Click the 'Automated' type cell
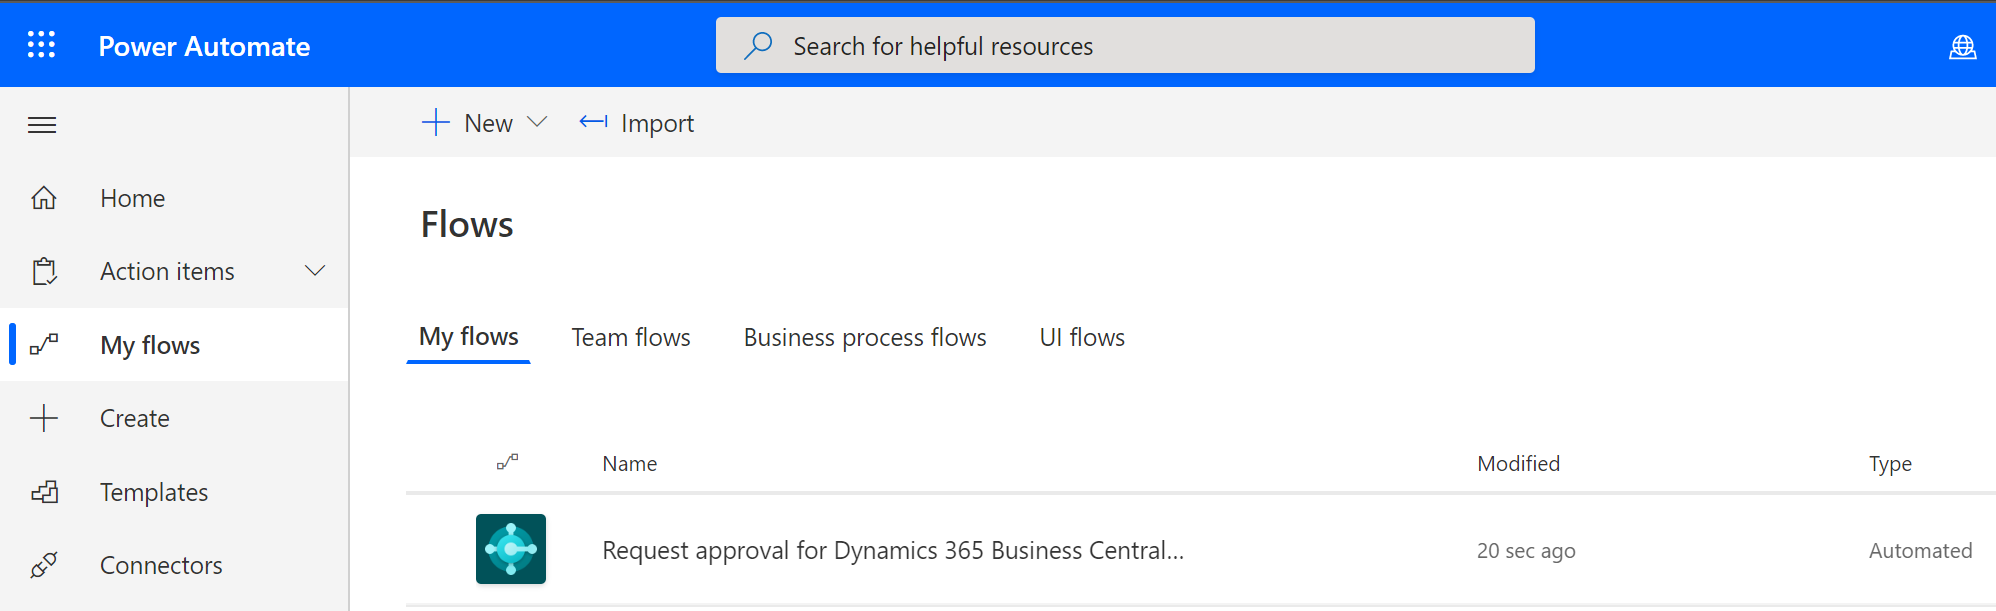The image size is (1996, 611). 1920,550
